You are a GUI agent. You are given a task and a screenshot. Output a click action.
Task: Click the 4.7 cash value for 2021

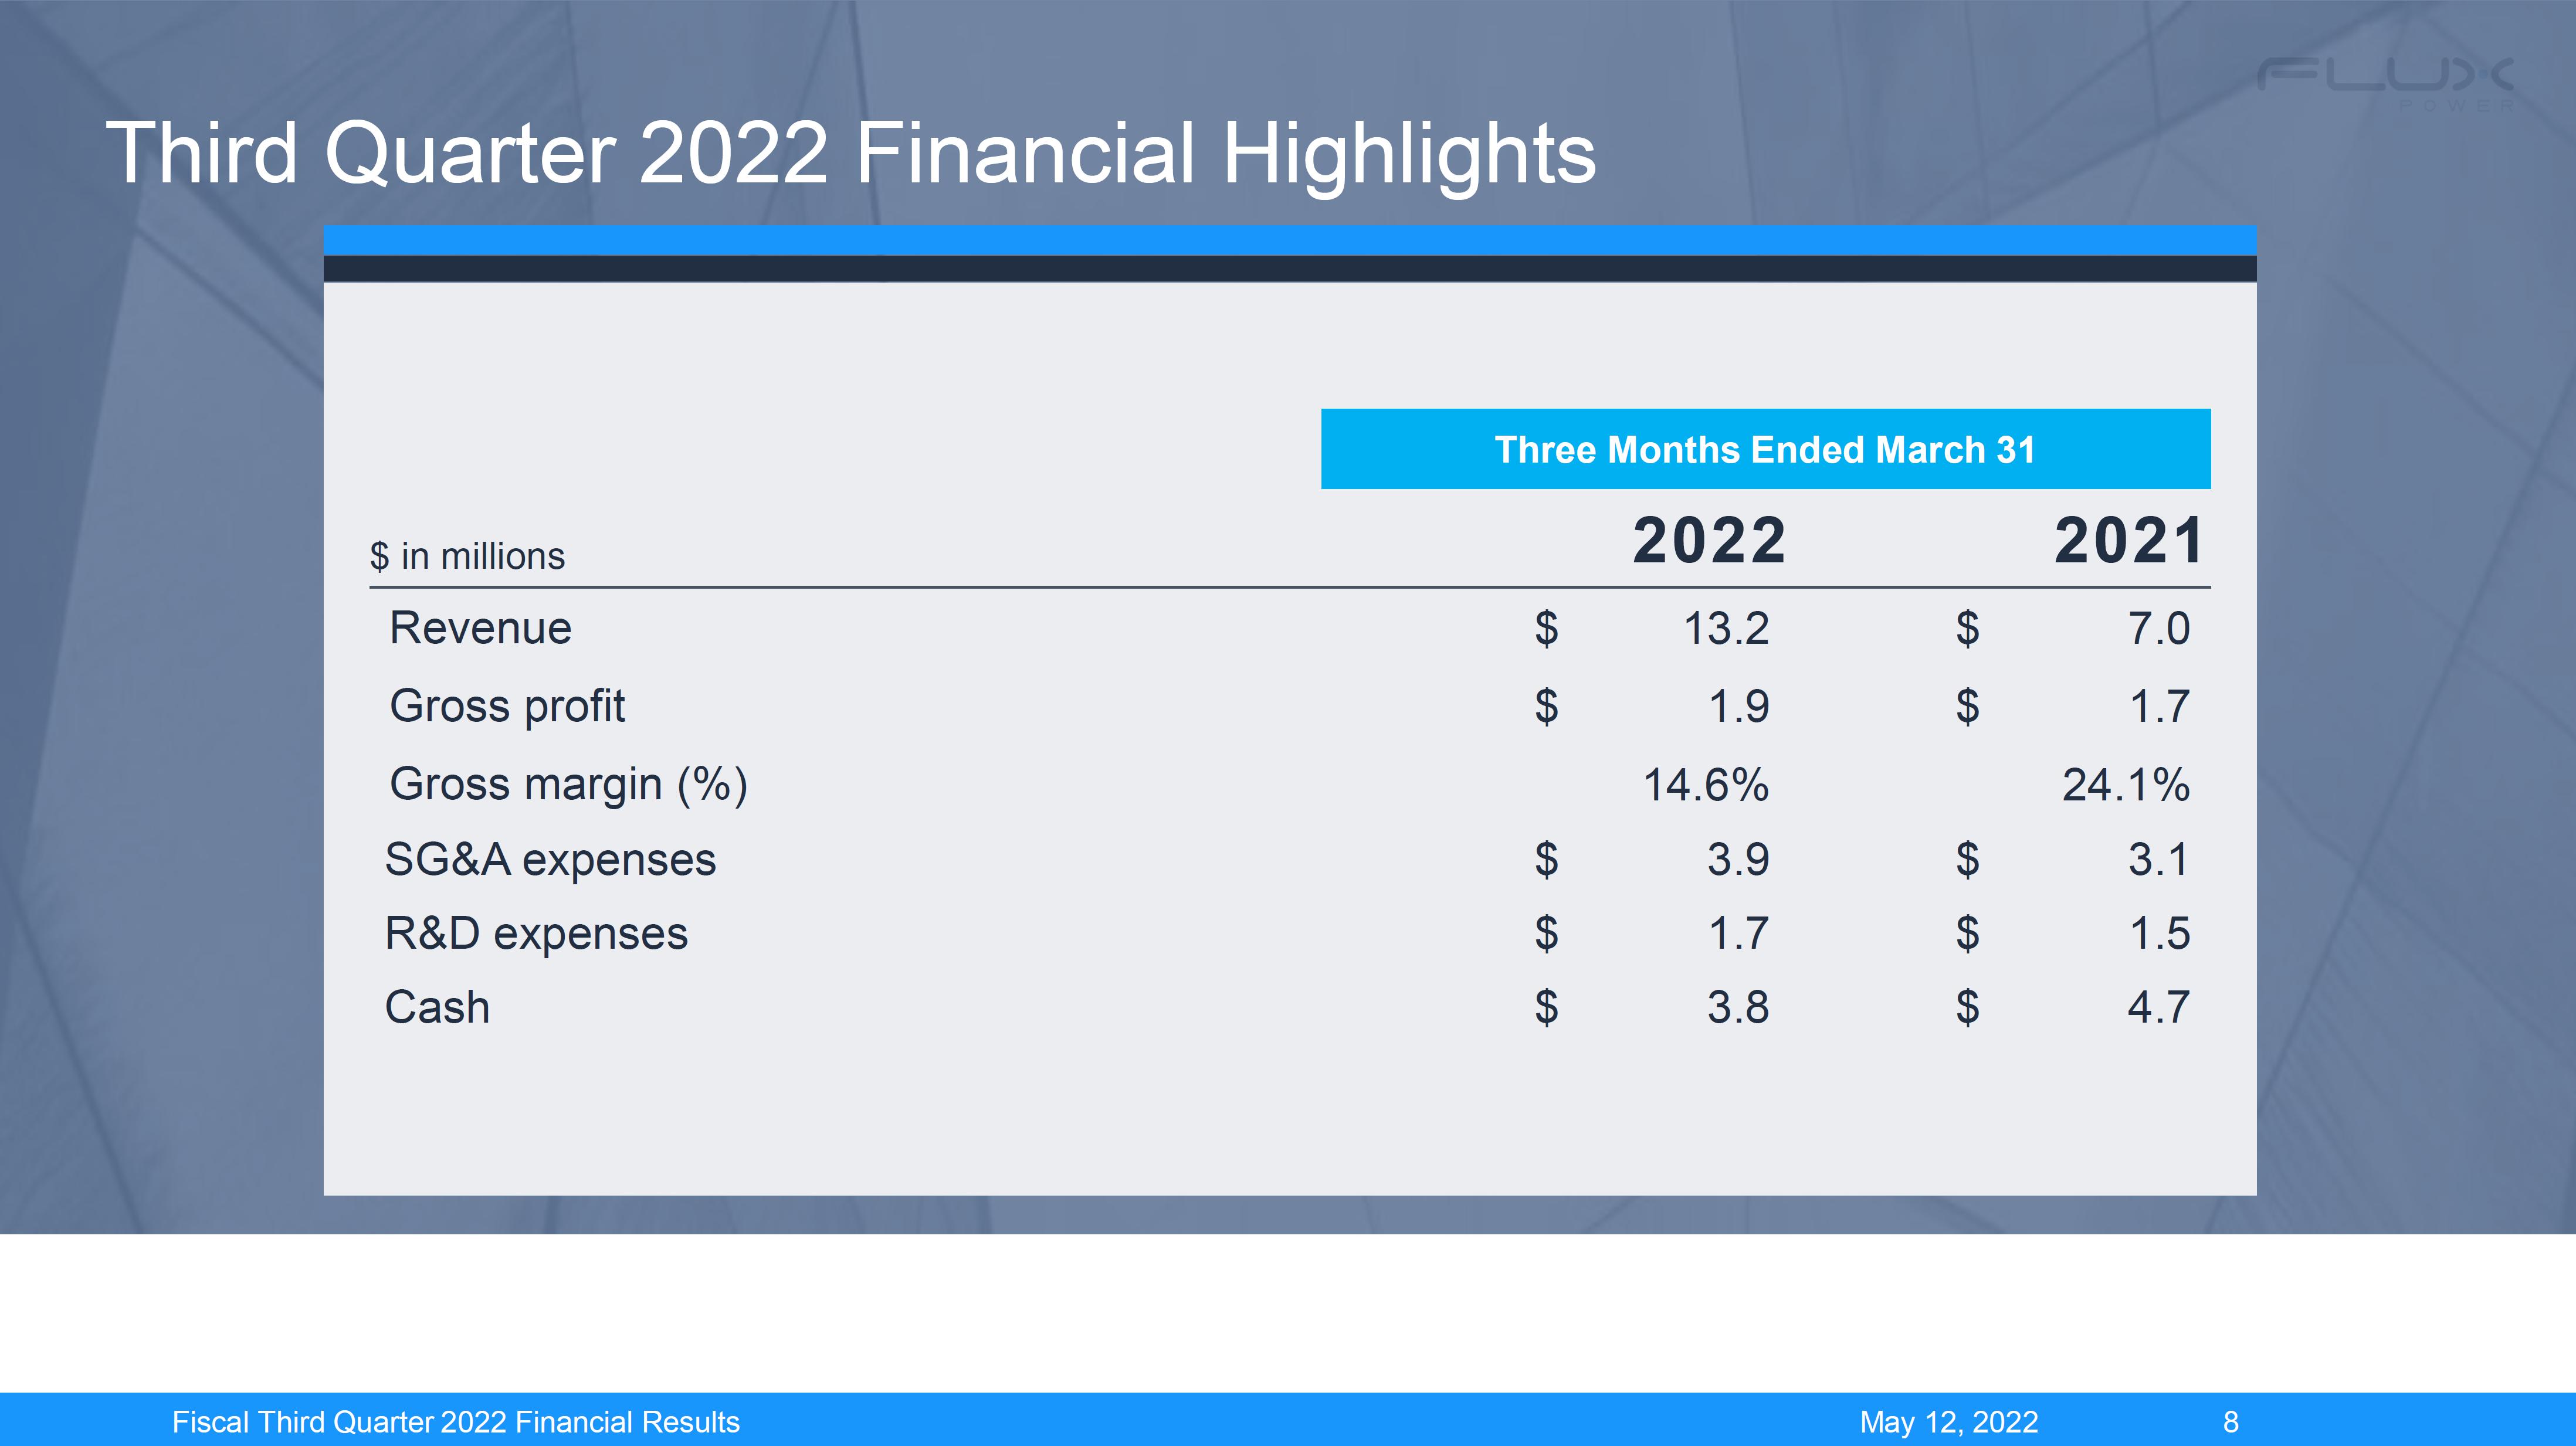2158,1007
